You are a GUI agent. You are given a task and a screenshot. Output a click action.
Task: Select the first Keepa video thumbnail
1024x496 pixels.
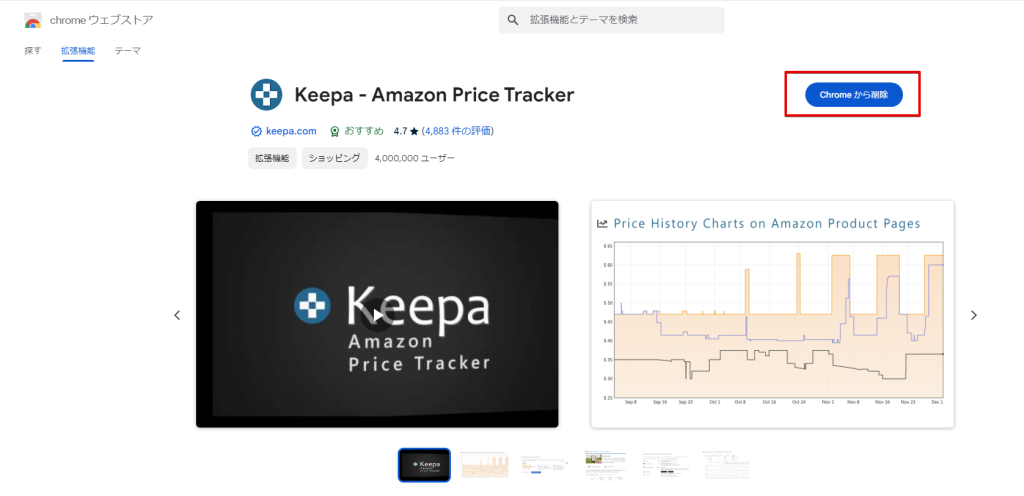coord(424,465)
